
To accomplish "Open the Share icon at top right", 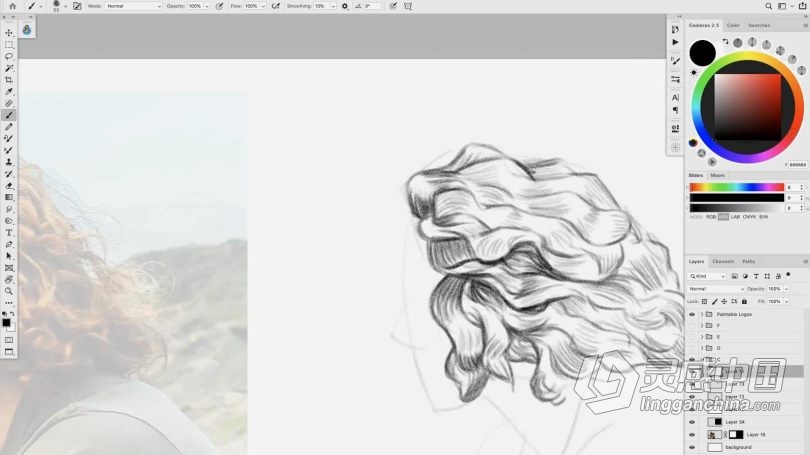I will pos(802,6).
